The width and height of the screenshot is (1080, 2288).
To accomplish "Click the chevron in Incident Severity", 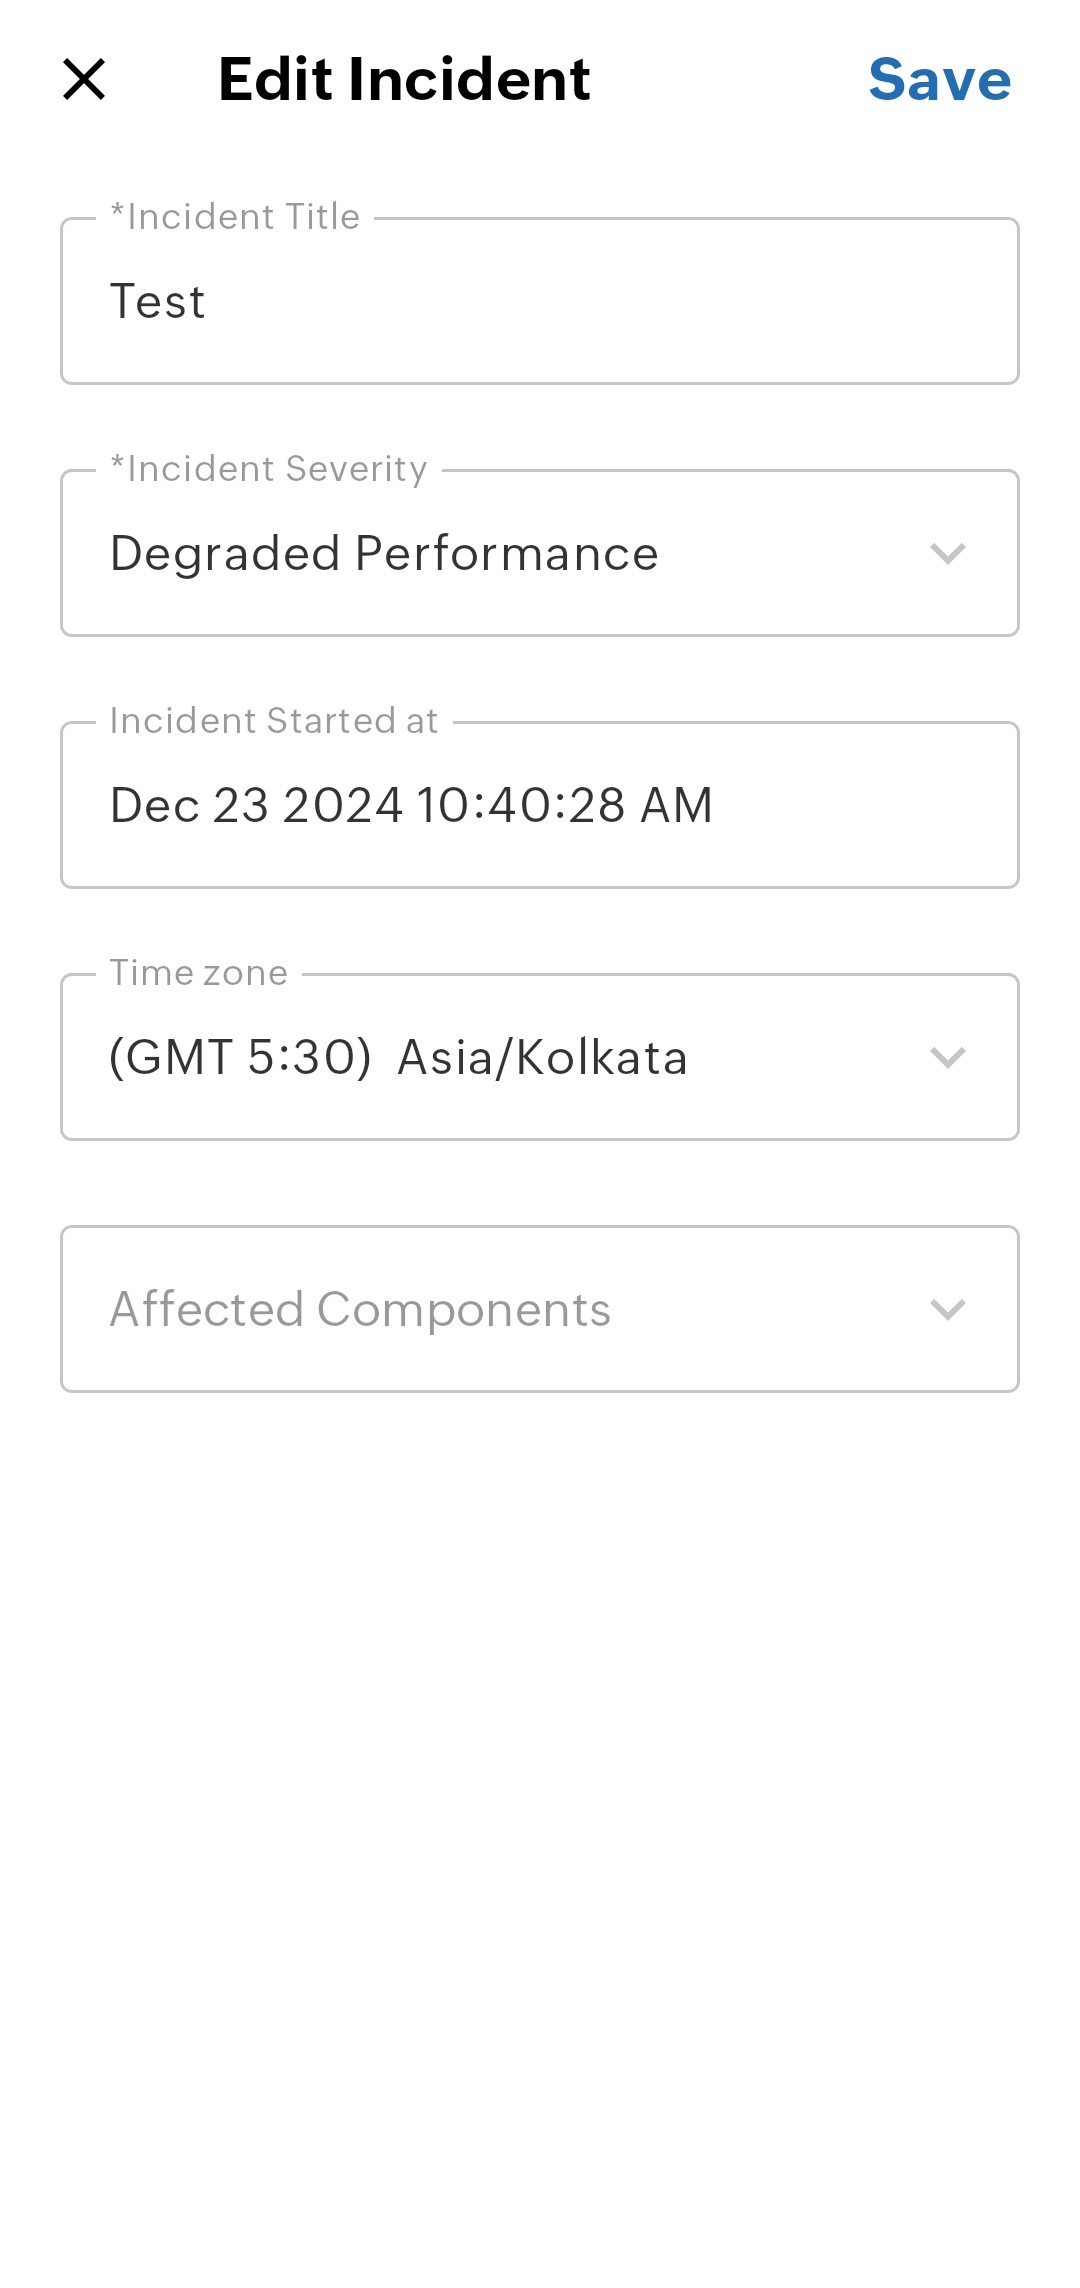I will (x=947, y=554).
